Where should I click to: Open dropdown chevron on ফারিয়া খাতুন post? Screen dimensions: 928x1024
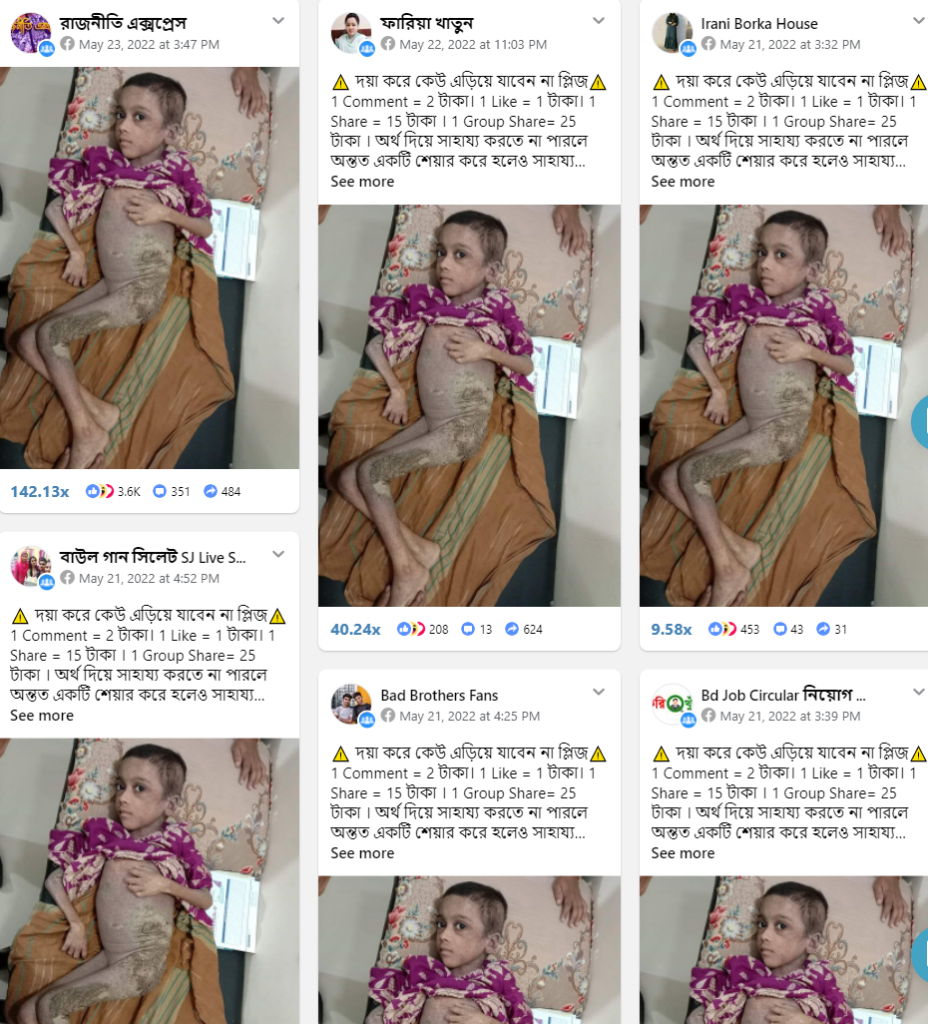[x=598, y=21]
